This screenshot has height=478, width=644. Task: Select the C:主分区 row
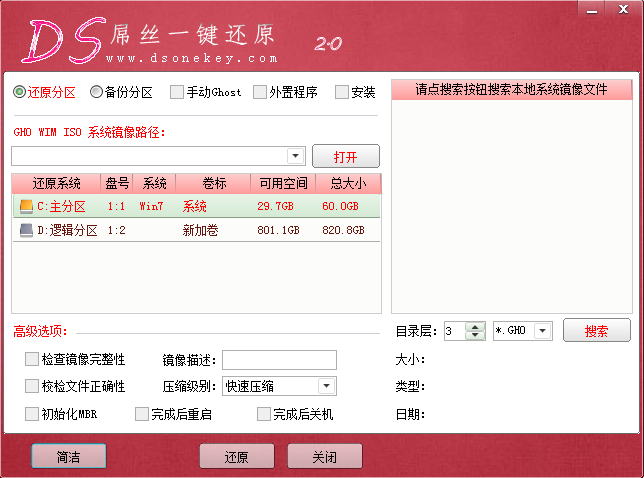point(196,206)
